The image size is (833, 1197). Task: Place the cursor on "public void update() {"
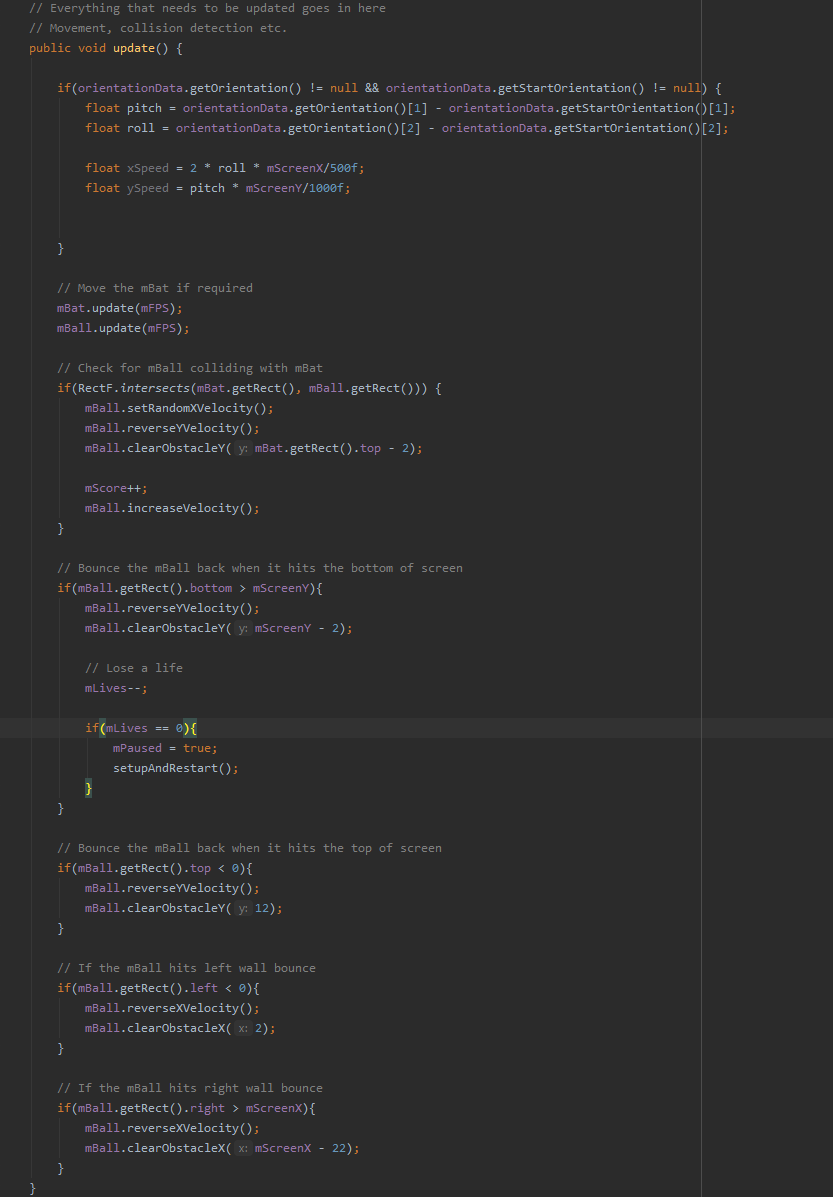point(106,48)
